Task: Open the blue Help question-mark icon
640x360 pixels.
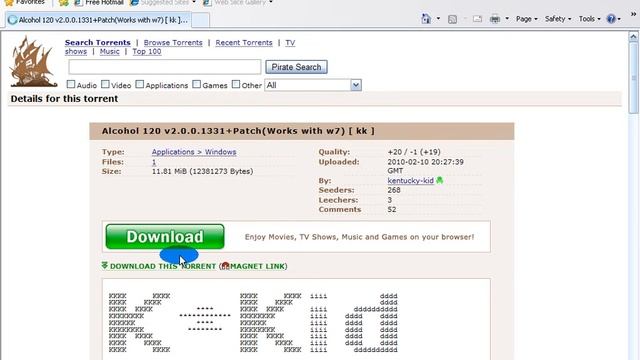Action: 611,19
